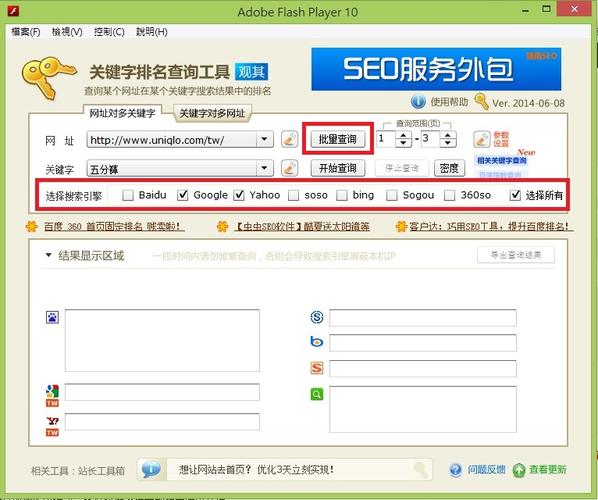Open the 說明(H) menu
Viewport: 598px width, 500px height.
(x=152, y=32)
